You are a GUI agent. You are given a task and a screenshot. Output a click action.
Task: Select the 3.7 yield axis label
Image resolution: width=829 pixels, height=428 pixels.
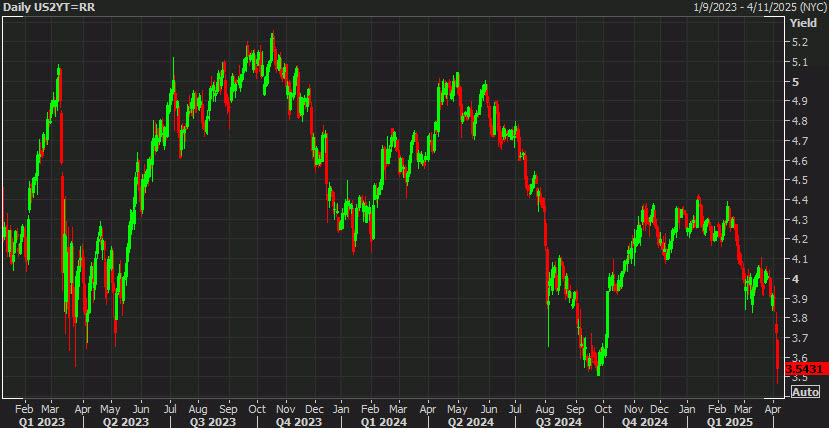coord(798,338)
